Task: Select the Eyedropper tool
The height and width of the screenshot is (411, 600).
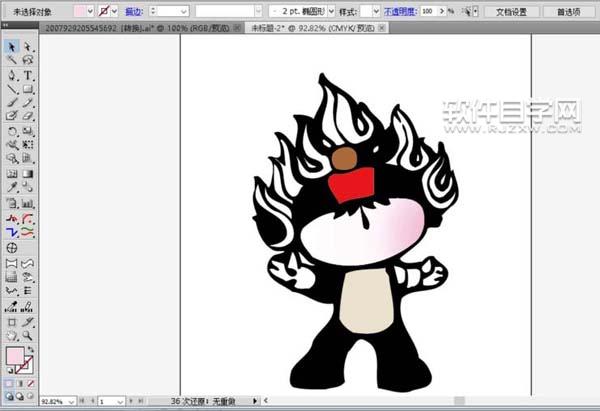Action: point(12,188)
